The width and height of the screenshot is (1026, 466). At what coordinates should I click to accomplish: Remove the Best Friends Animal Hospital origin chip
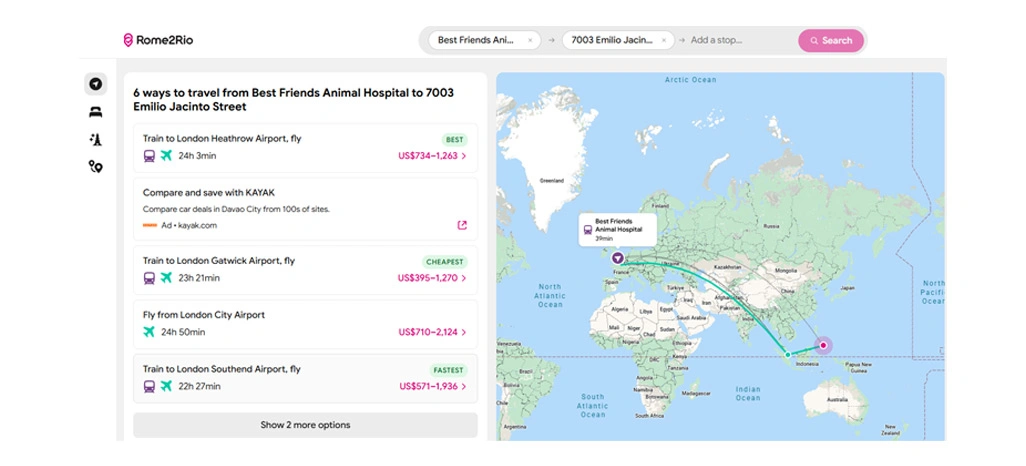tap(530, 41)
